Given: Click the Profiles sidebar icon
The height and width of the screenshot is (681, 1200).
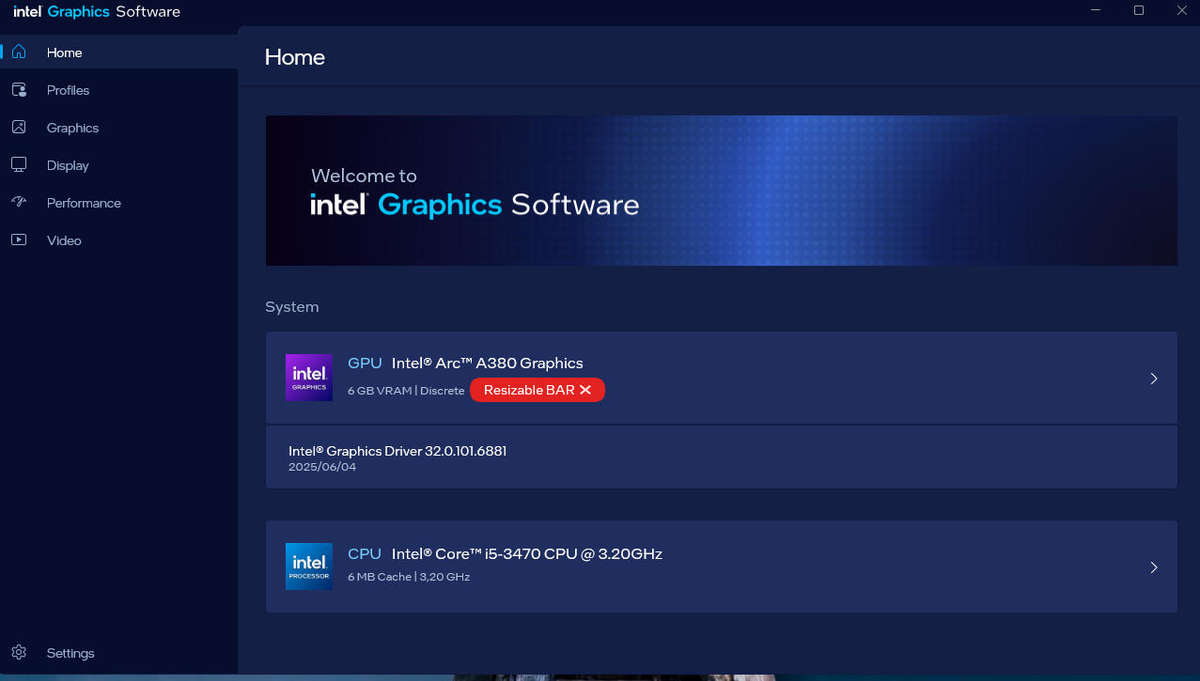Looking at the screenshot, I should [x=19, y=90].
